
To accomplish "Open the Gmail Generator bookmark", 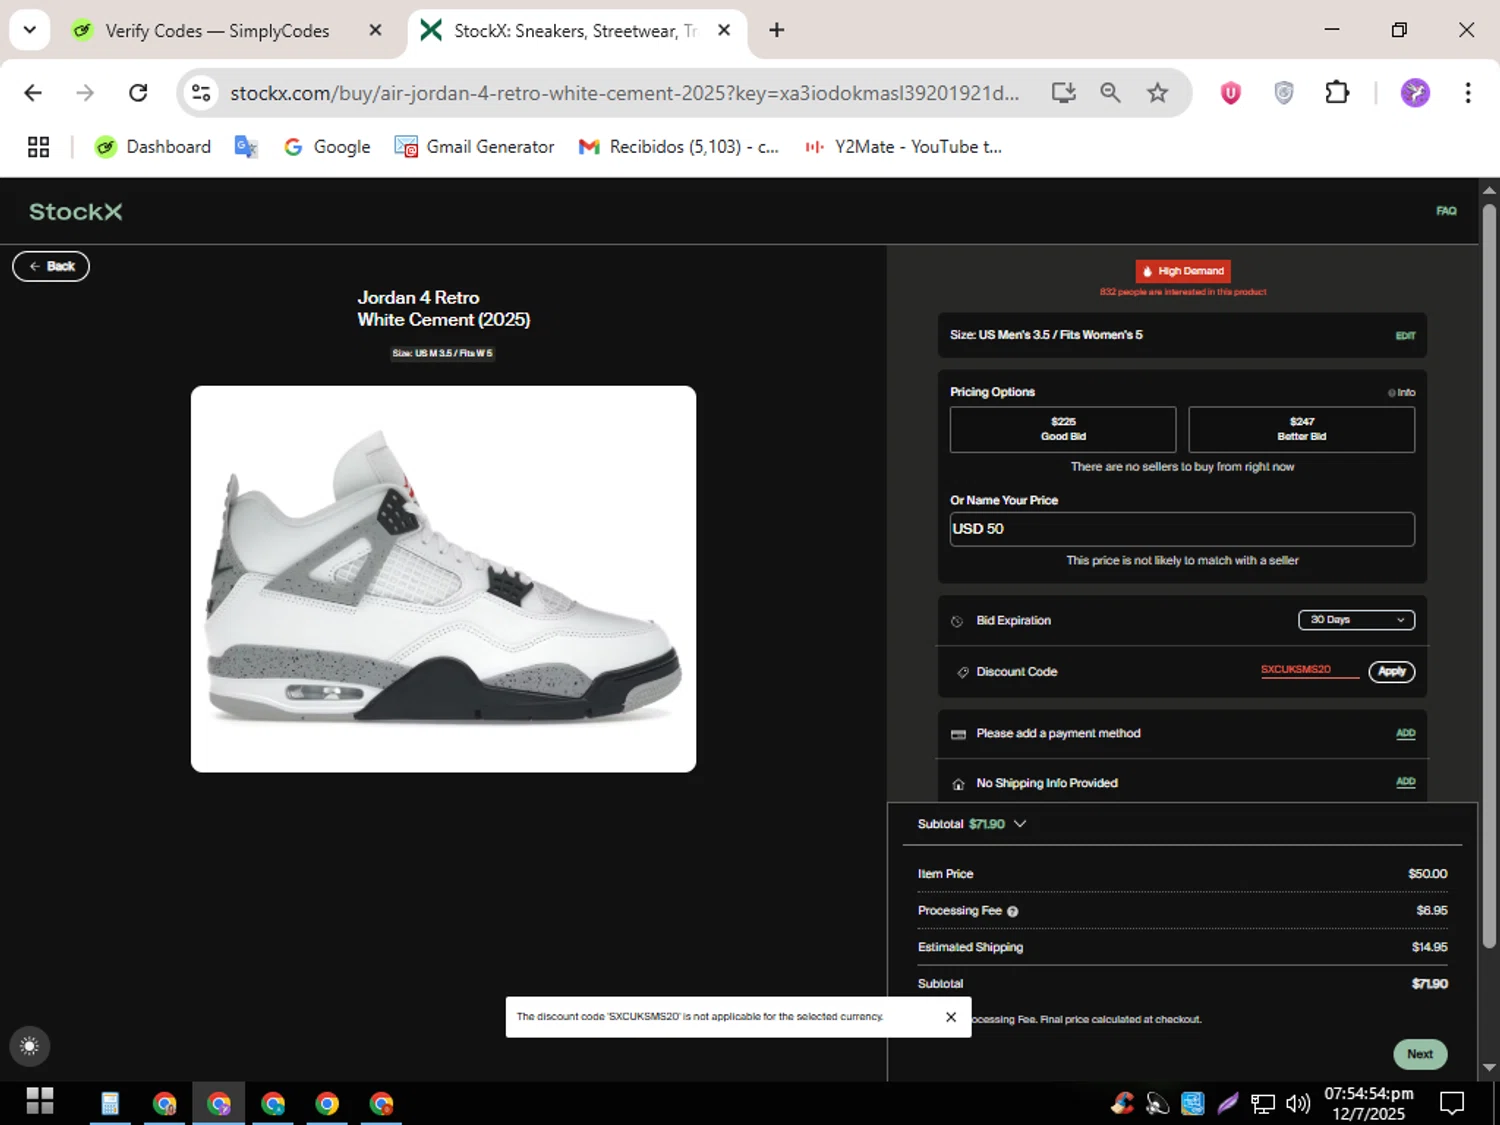I will click(x=474, y=147).
